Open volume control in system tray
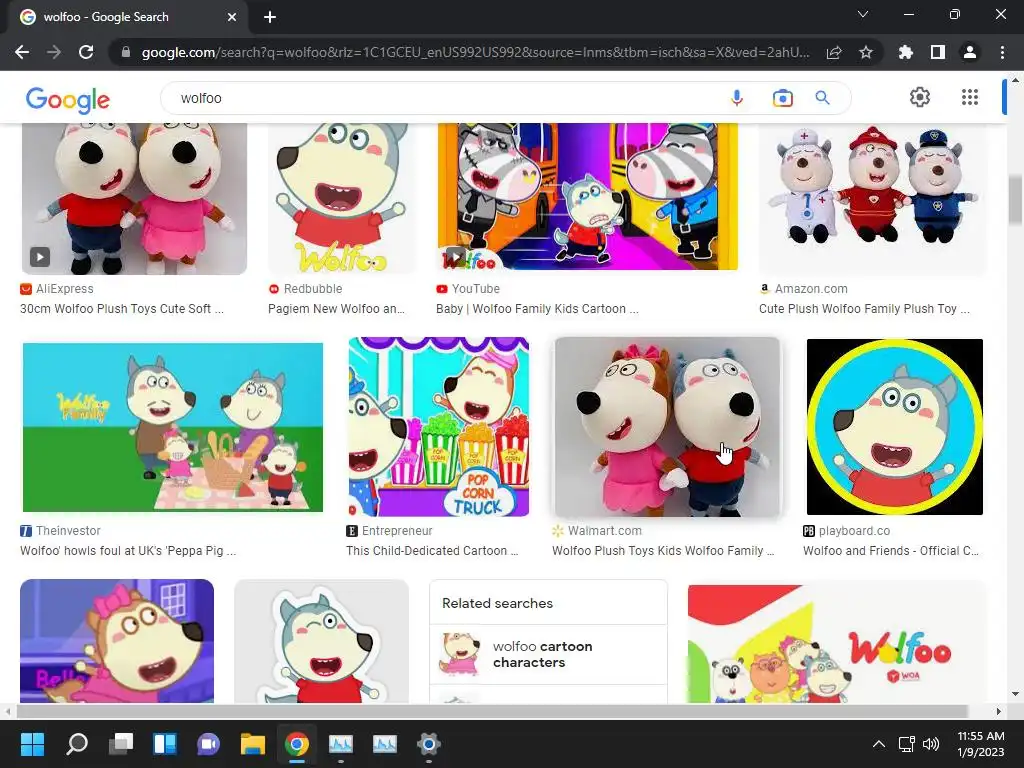 (931, 744)
